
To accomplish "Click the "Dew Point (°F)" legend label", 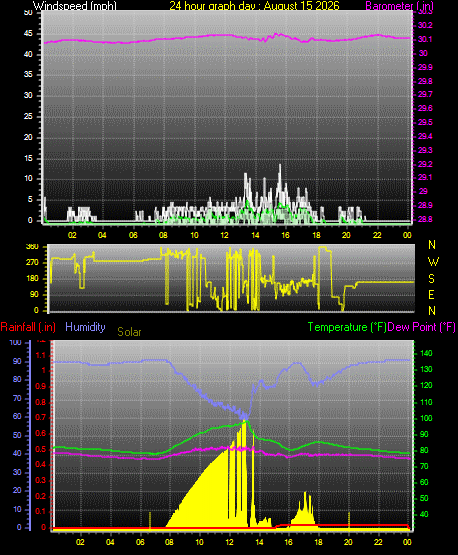I will tap(421, 327).
